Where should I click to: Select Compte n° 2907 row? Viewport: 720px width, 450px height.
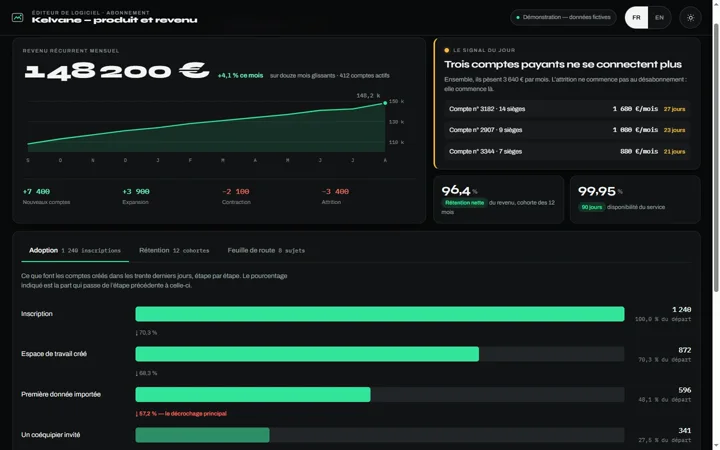pos(567,130)
